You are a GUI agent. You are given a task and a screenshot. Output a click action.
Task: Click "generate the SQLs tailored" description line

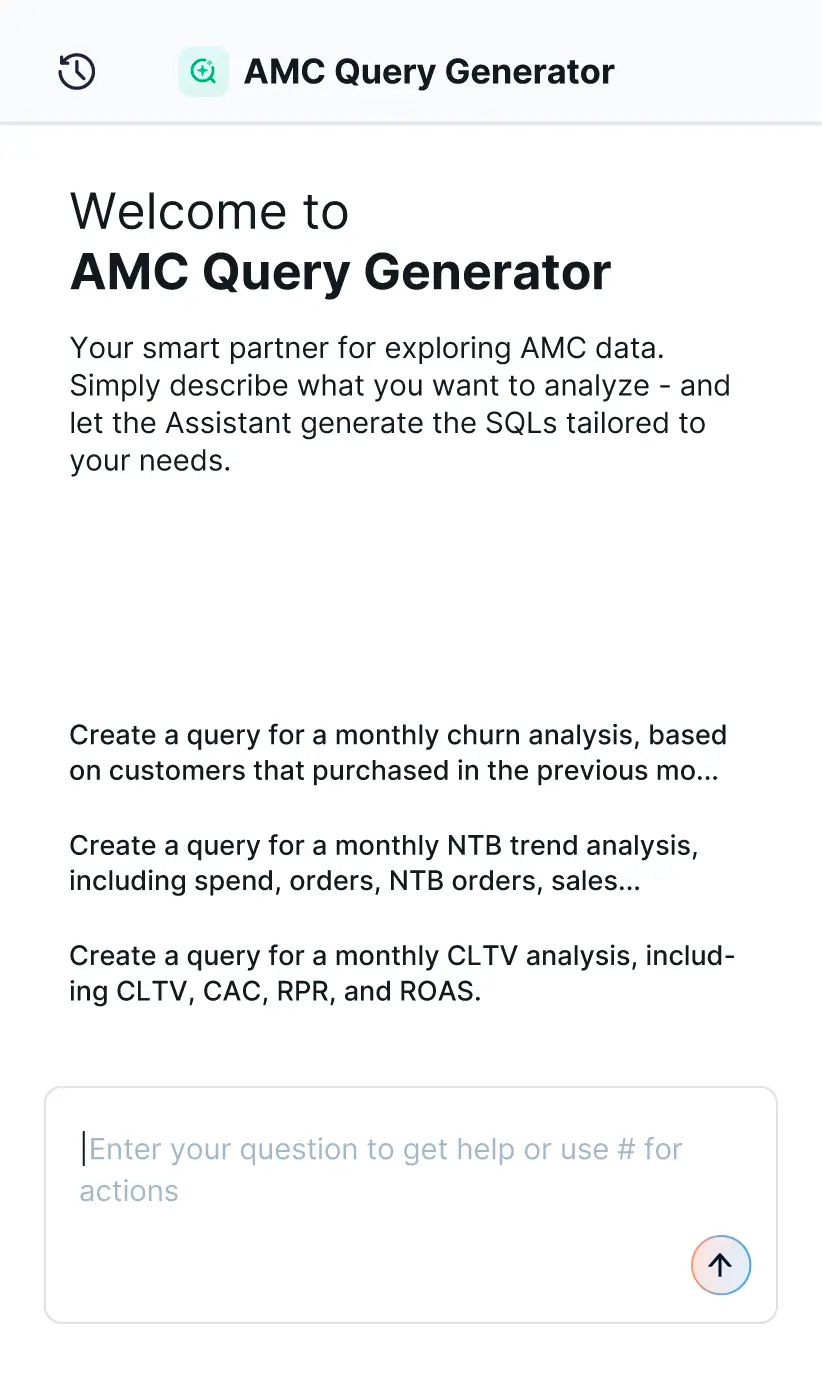pyautogui.click(x=387, y=423)
